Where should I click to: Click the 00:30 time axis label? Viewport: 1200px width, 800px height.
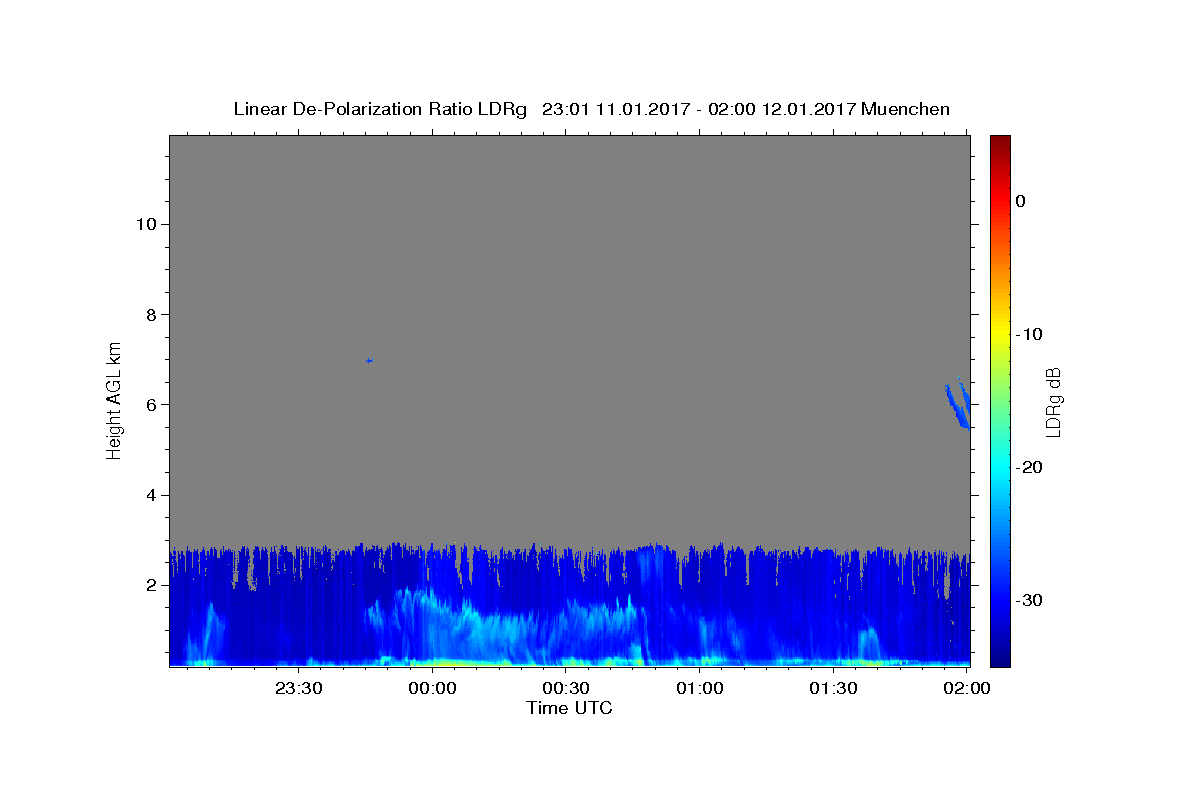(566, 688)
